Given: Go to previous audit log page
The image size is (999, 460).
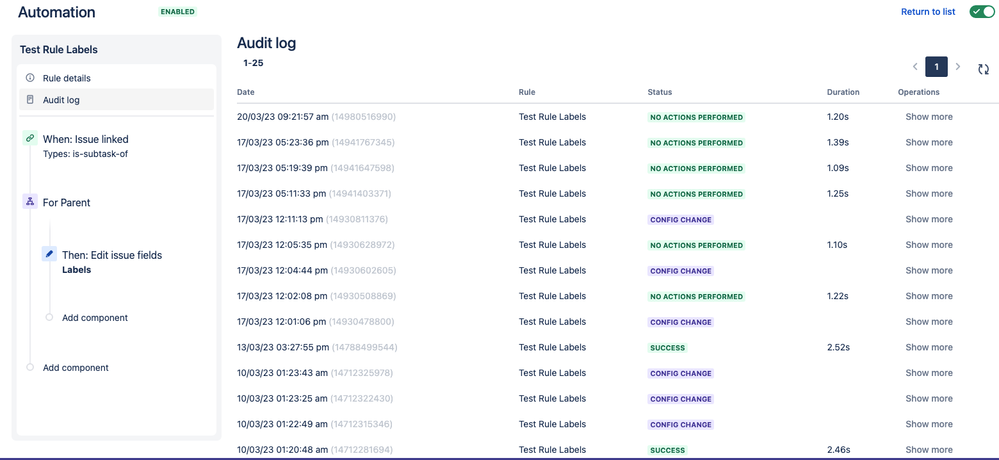Looking at the screenshot, I should tap(915, 67).
